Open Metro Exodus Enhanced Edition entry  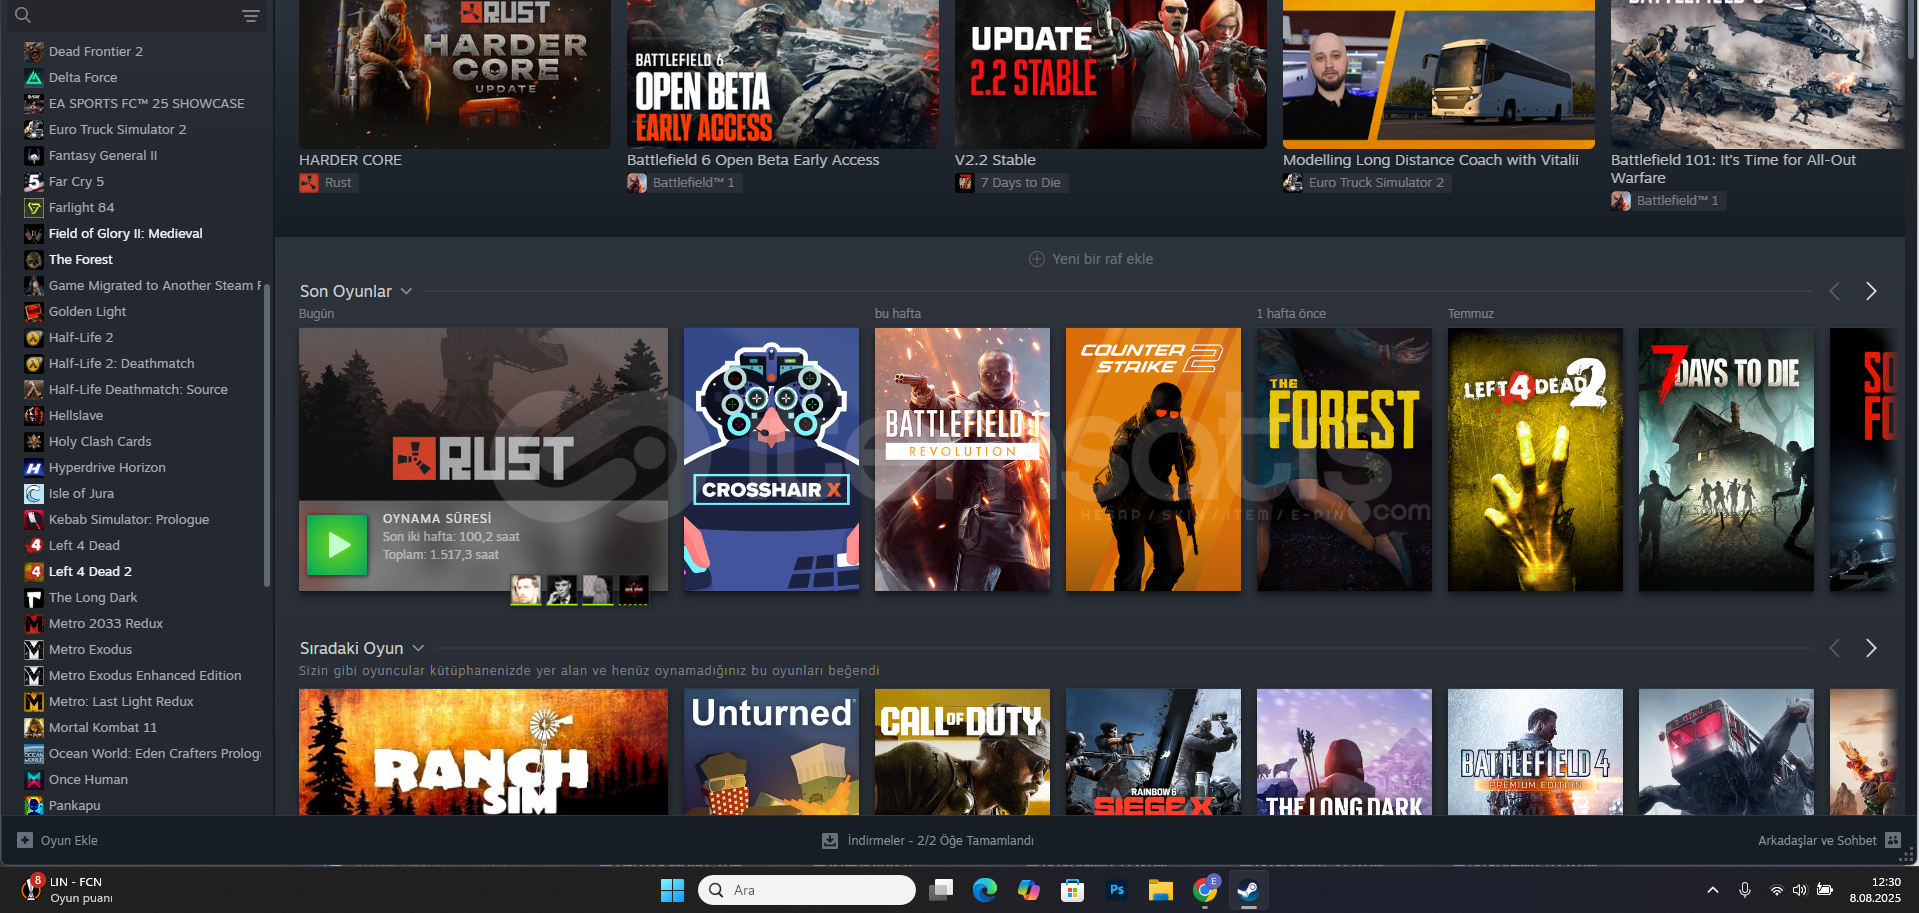pos(145,675)
